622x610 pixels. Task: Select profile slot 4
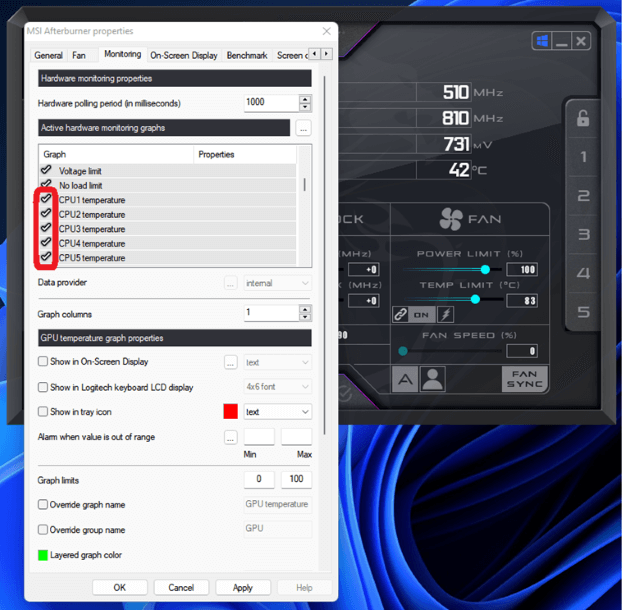[583, 273]
